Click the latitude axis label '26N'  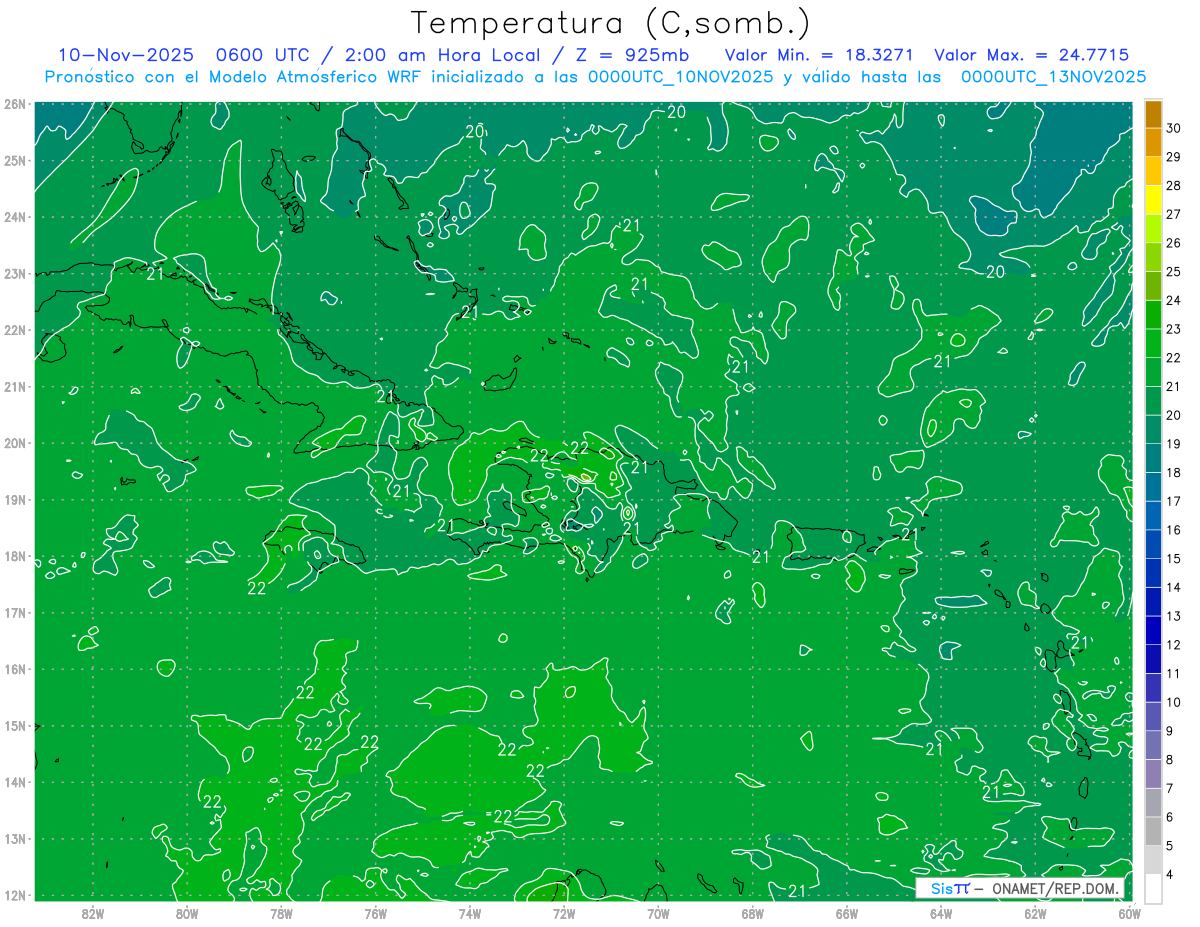(15, 104)
